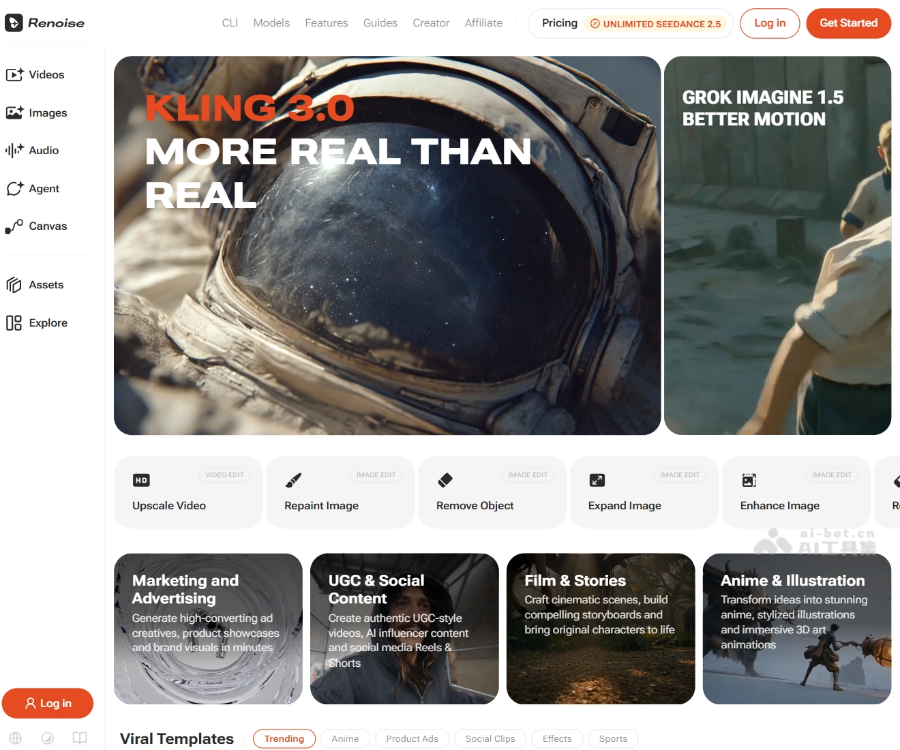Open the Guides nav item

click(x=380, y=23)
